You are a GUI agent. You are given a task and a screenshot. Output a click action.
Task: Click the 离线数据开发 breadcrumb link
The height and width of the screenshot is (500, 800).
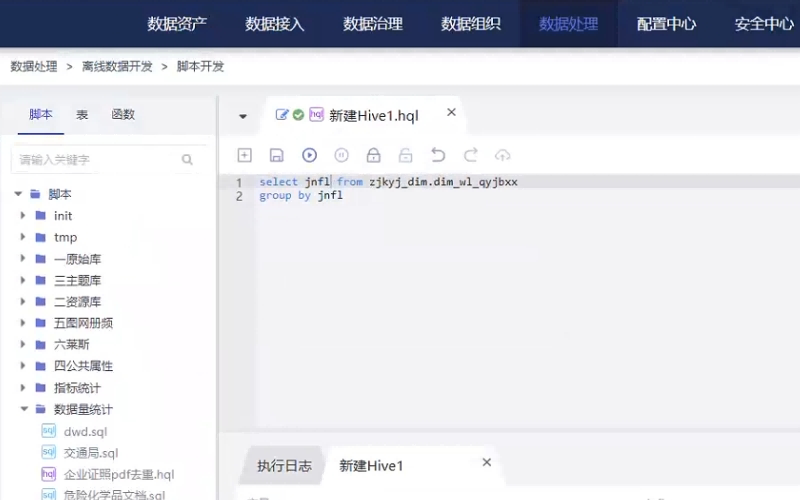tap(117, 67)
